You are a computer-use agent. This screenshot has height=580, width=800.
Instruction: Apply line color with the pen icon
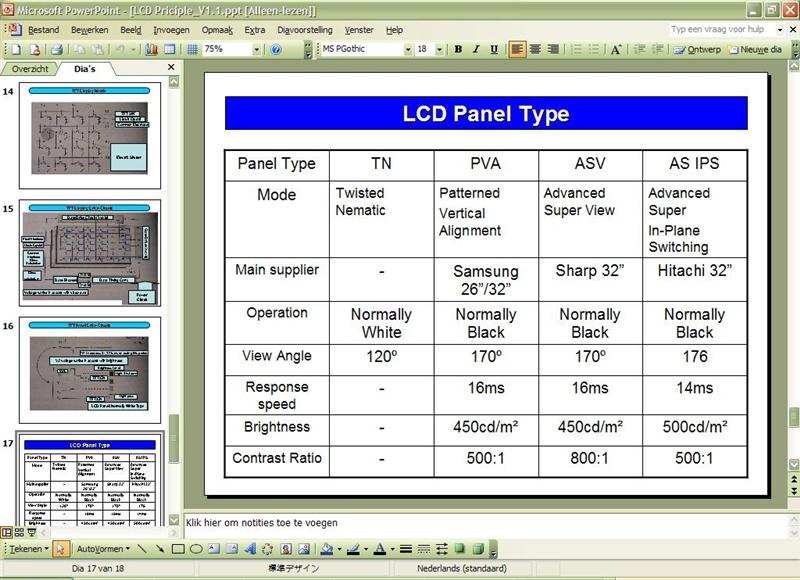coord(353,549)
